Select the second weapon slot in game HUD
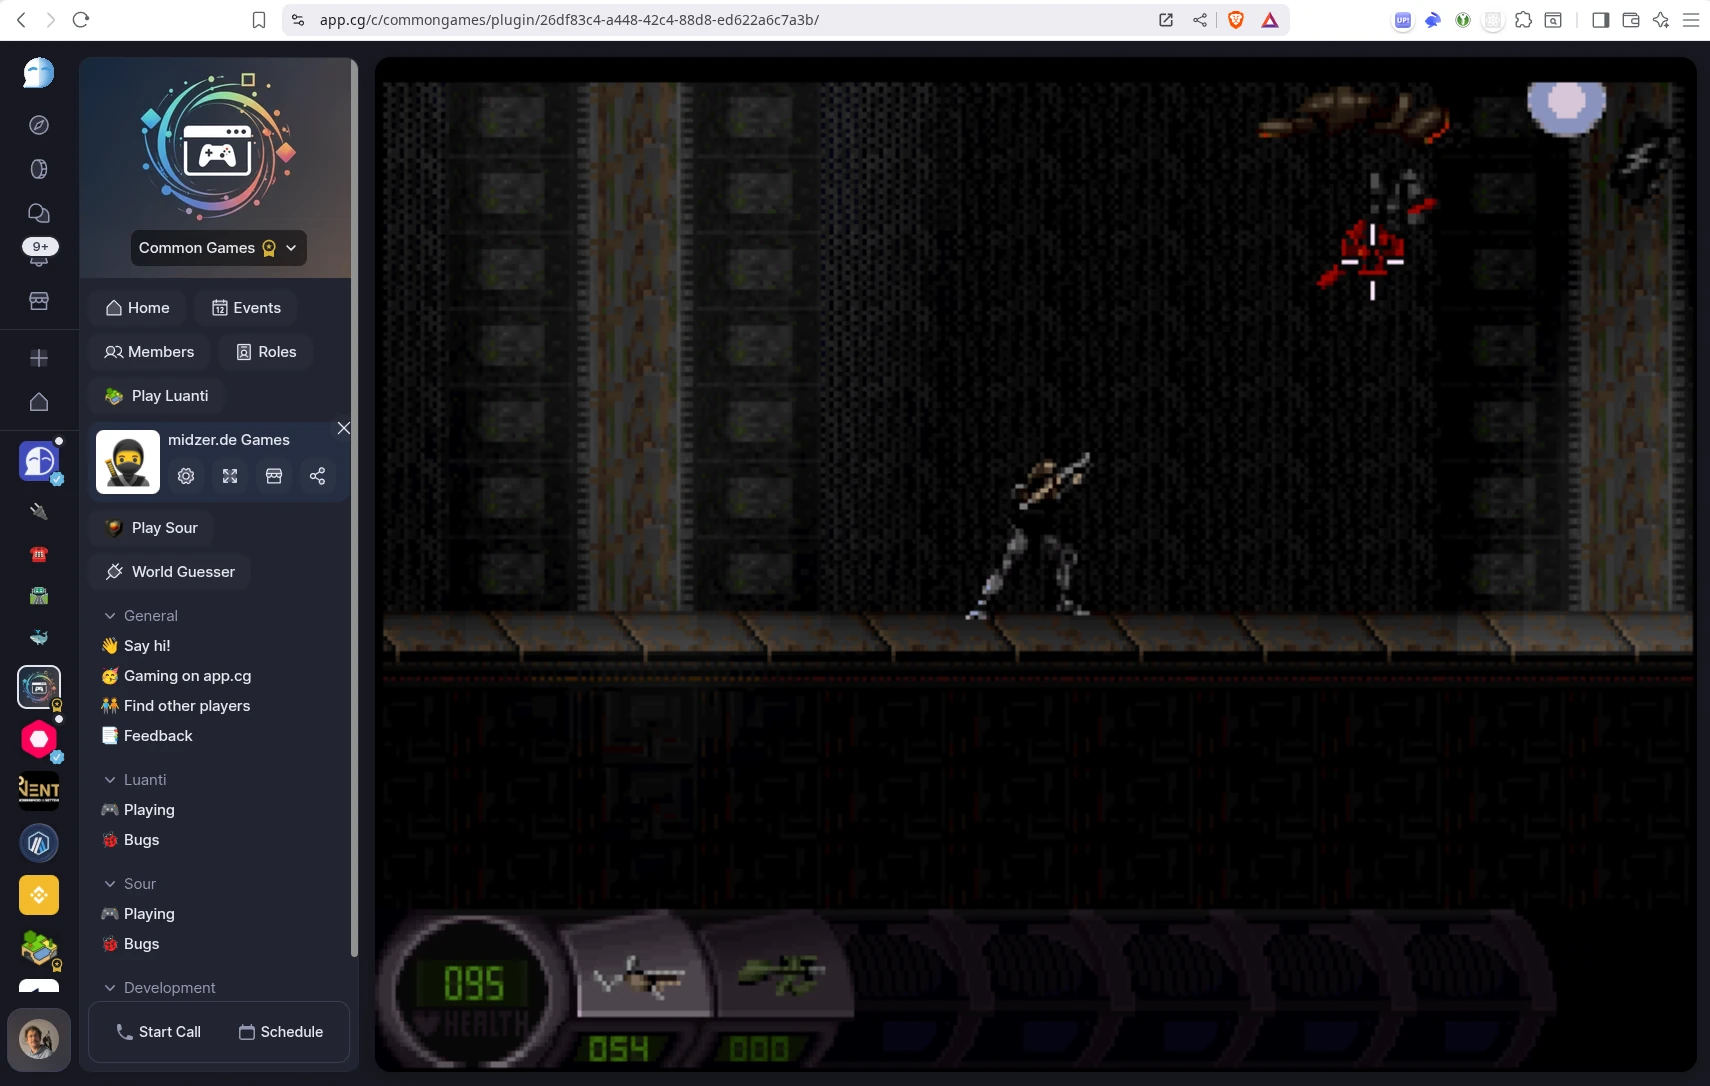 (780, 972)
